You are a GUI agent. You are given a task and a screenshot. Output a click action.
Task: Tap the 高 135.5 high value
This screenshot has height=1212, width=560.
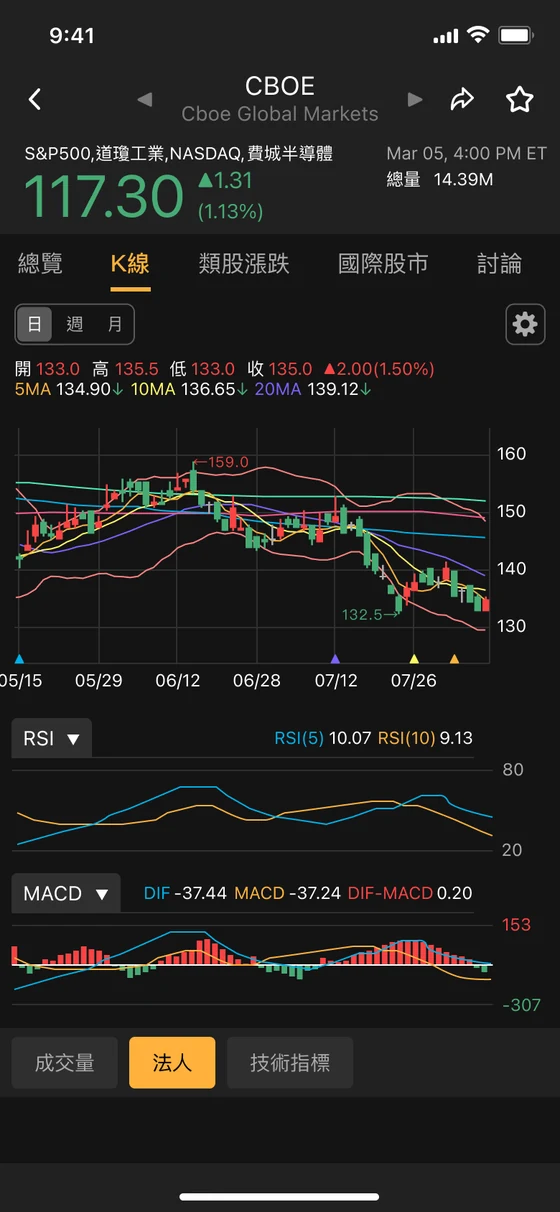point(126,369)
